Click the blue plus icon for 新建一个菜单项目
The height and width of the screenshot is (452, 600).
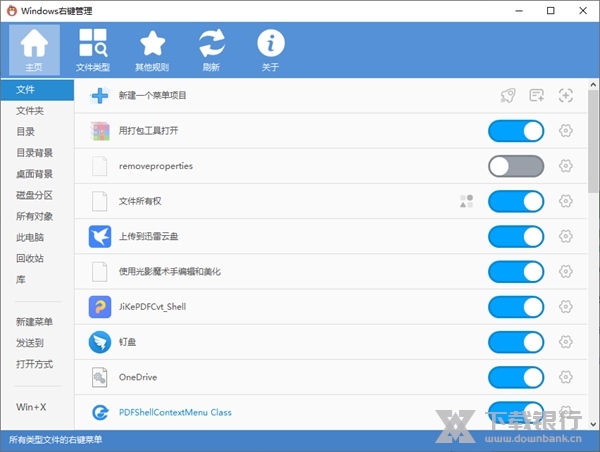(x=100, y=95)
